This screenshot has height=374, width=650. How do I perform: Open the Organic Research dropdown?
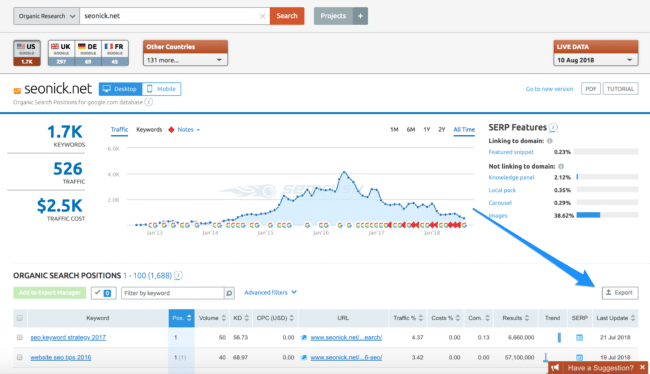point(46,16)
